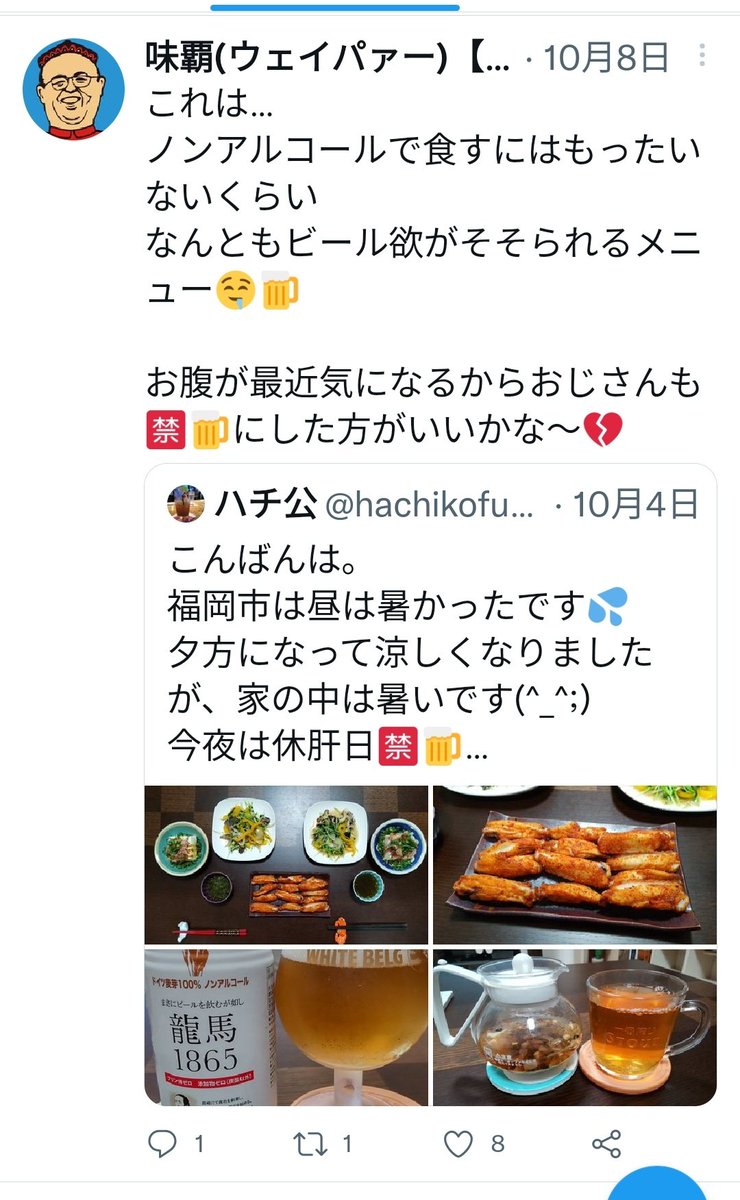Image resolution: width=740 pixels, height=1200 pixels.
Task: Open the cartoon avatar of 味覇 account
Action: coord(73,88)
